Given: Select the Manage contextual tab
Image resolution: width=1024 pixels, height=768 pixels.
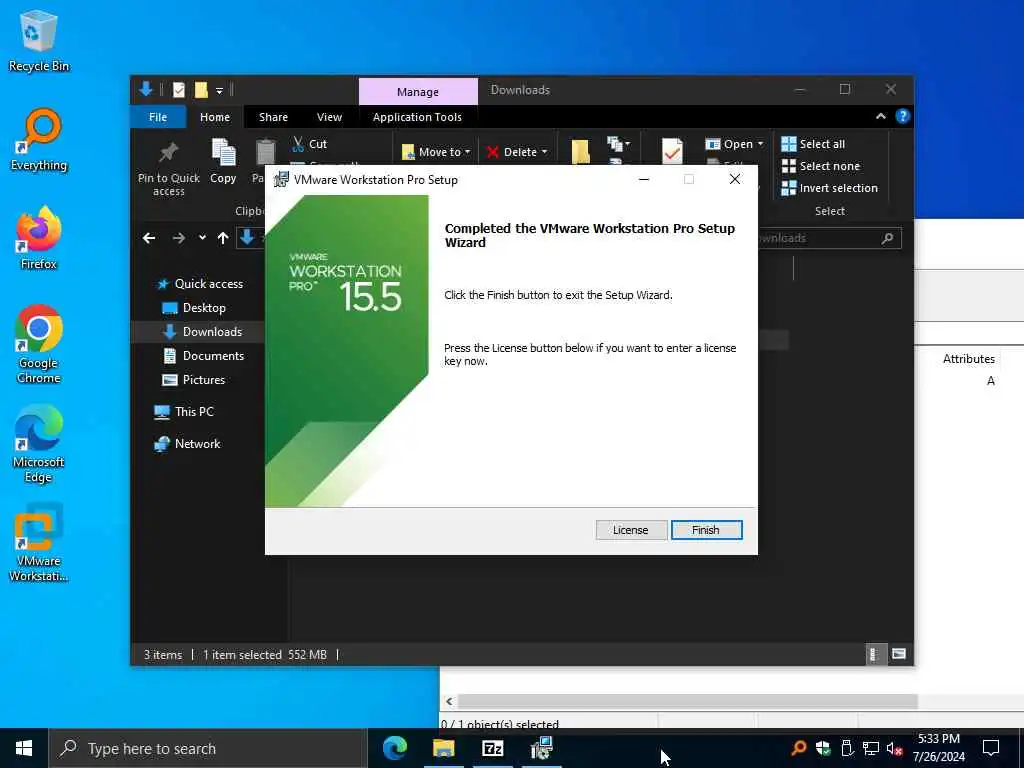Looking at the screenshot, I should click(x=418, y=91).
